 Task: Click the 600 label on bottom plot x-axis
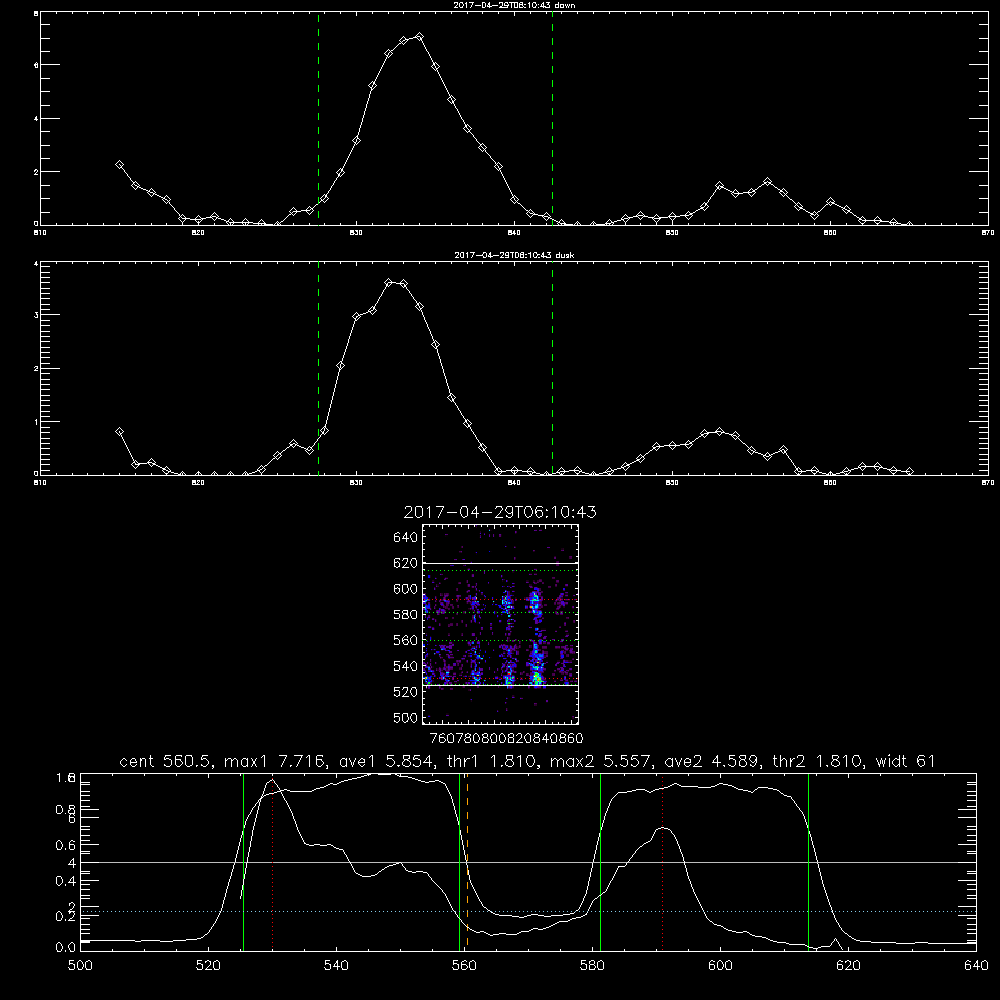(720, 966)
